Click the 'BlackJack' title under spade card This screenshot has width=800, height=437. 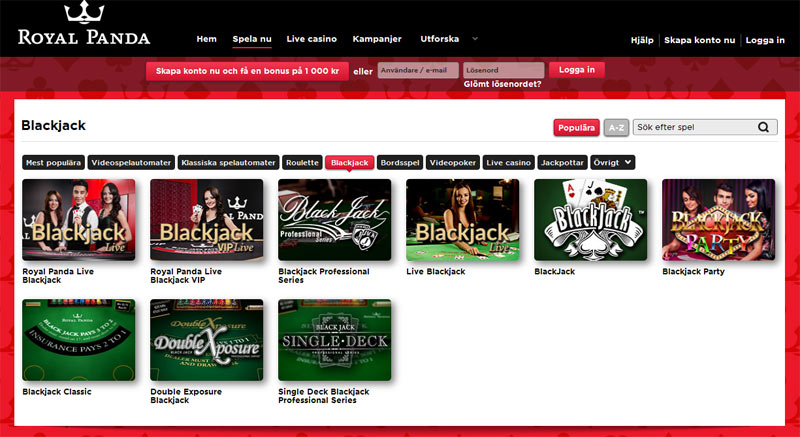coord(555,272)
